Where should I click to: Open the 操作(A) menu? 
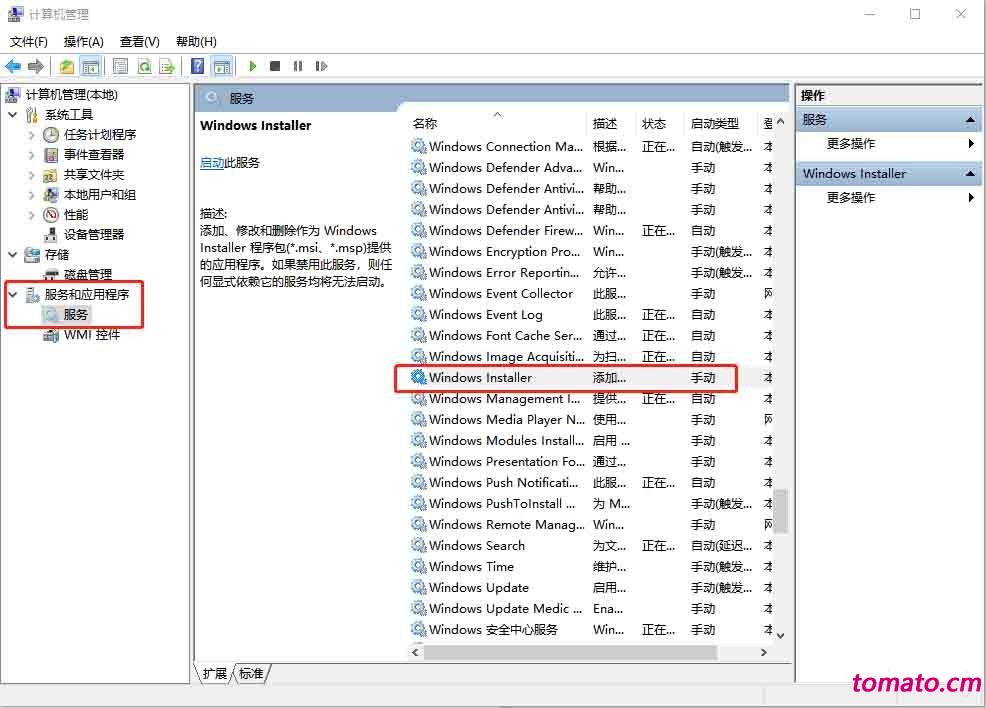(x=84, y=41)
